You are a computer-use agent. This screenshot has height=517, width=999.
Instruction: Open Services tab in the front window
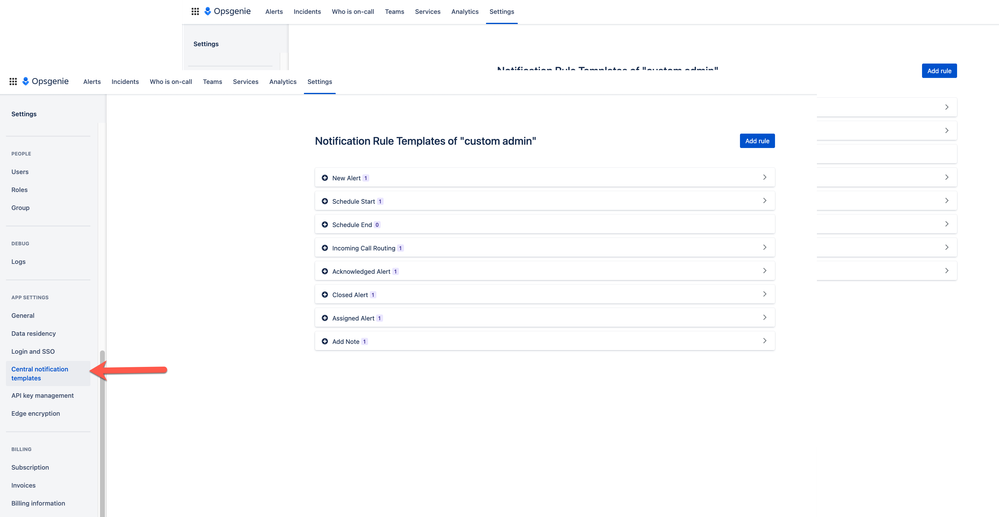tap(245, 82)
